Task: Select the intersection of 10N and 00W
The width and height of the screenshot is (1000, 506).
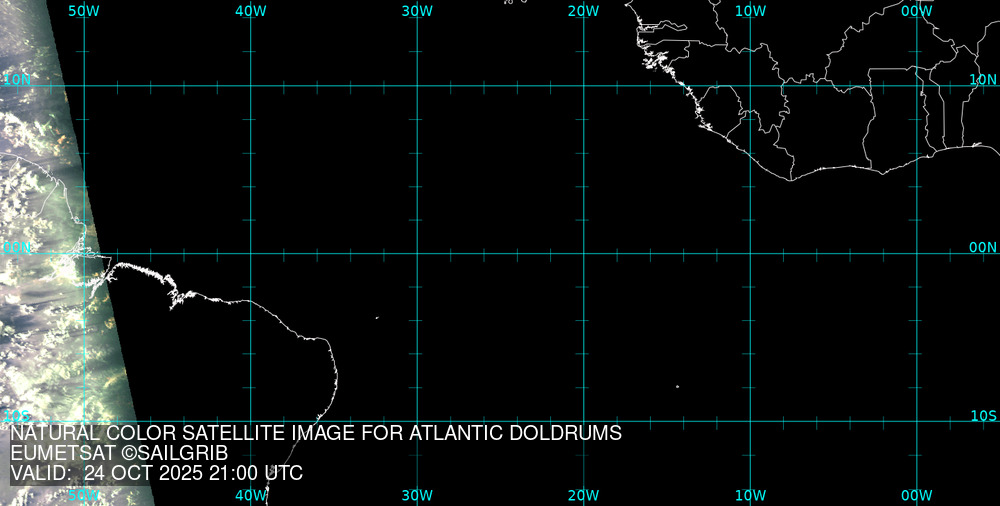Action: (917, 86)
